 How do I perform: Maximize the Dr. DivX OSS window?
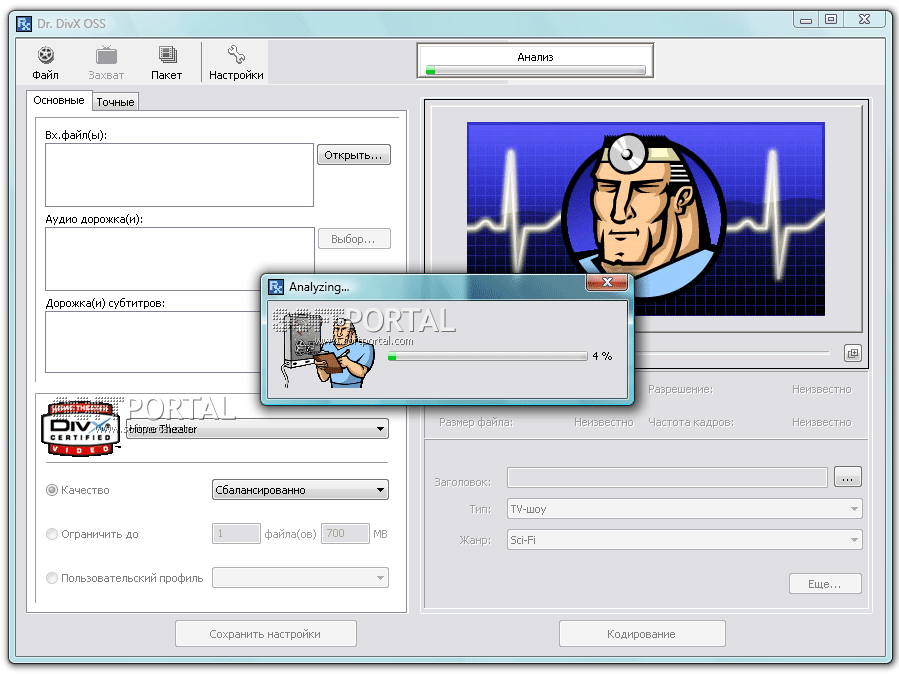click(831, 20)
